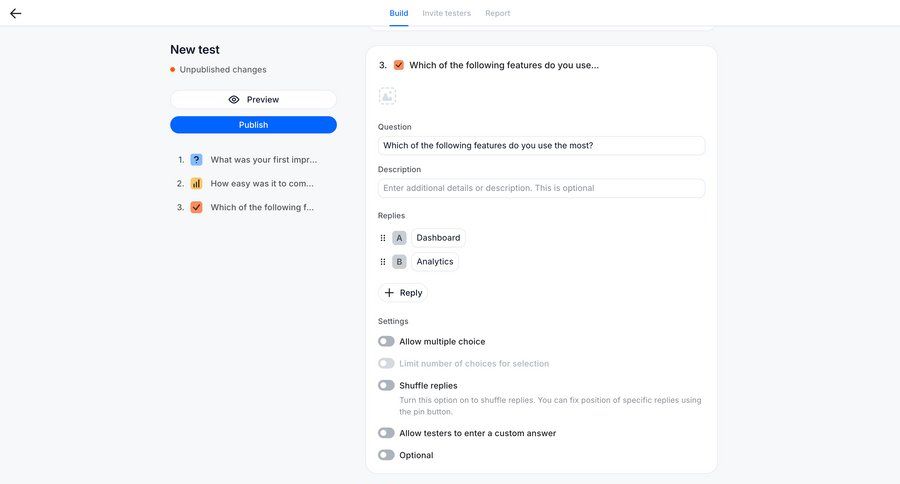
Task: Add a new Reply option
Action: point(403,293)
